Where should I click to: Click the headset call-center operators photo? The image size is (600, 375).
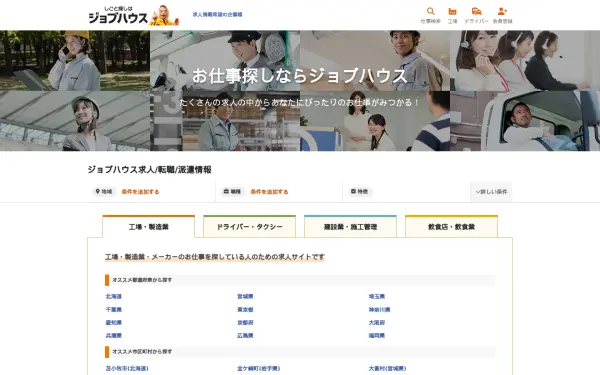(525, 61)
